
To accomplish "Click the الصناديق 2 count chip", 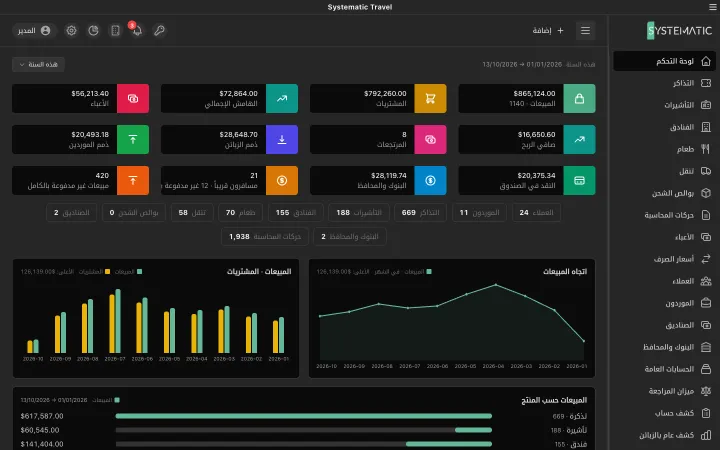I will 72,213.
